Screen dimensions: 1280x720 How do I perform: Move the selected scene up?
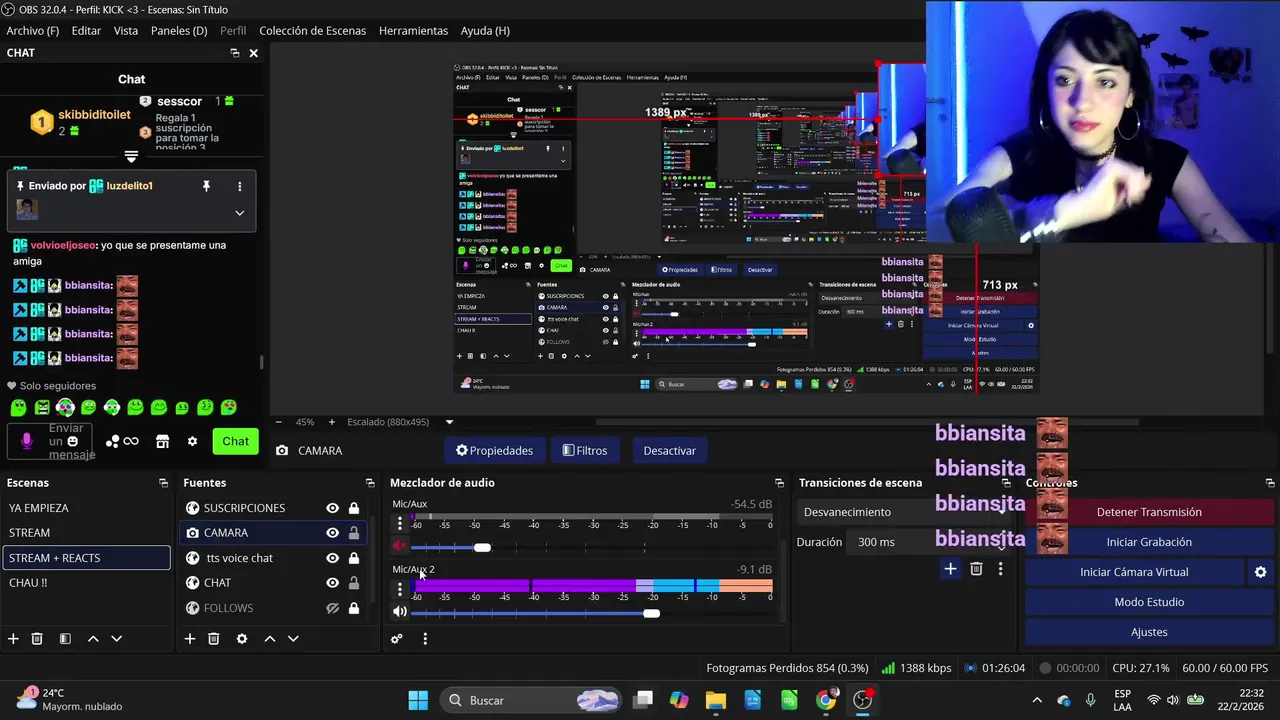tap(93, 639)
